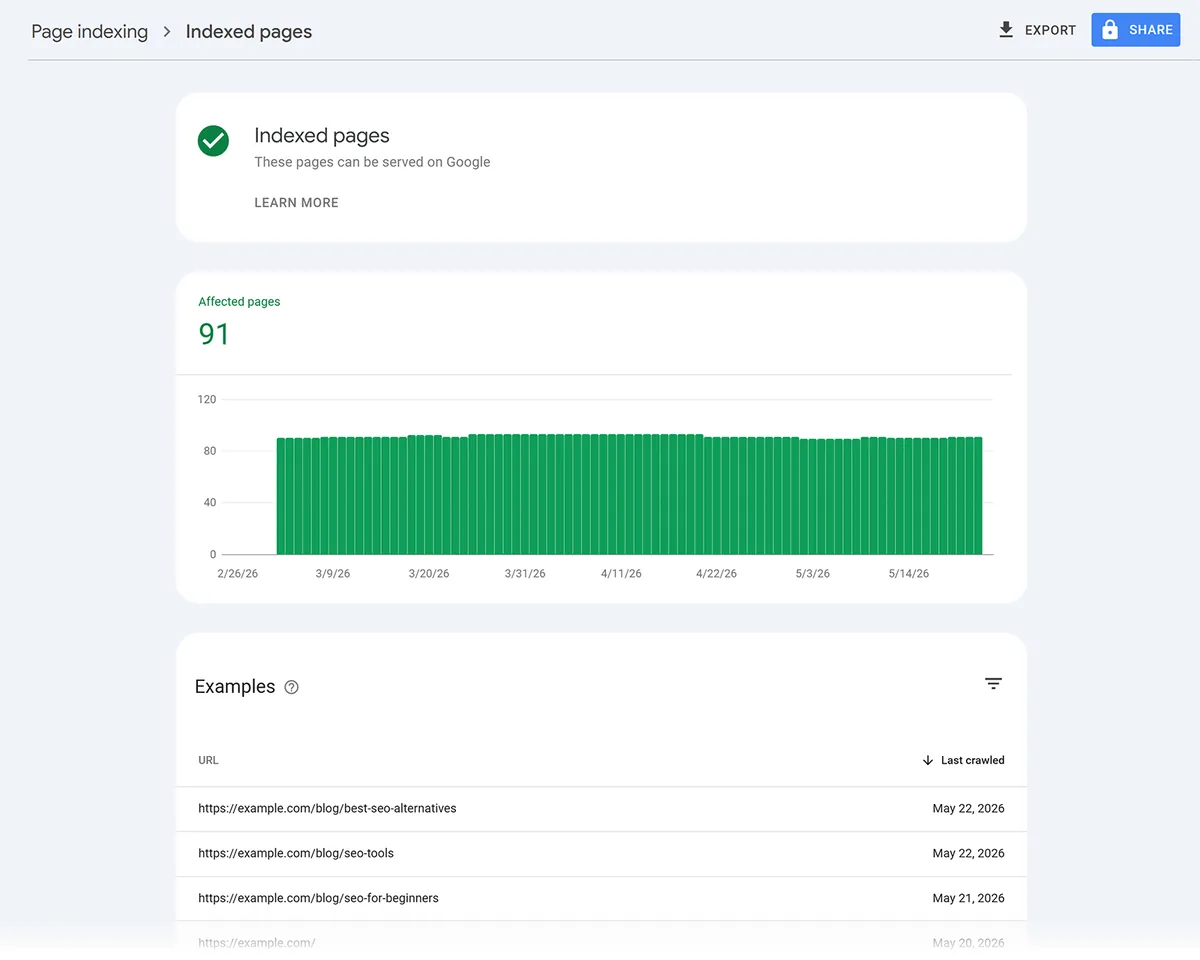The width and height of the screenshot is (1200, 960).
Task: Click May 22, 2026 date for seo-tools
Action: click(x=968, y=853)
